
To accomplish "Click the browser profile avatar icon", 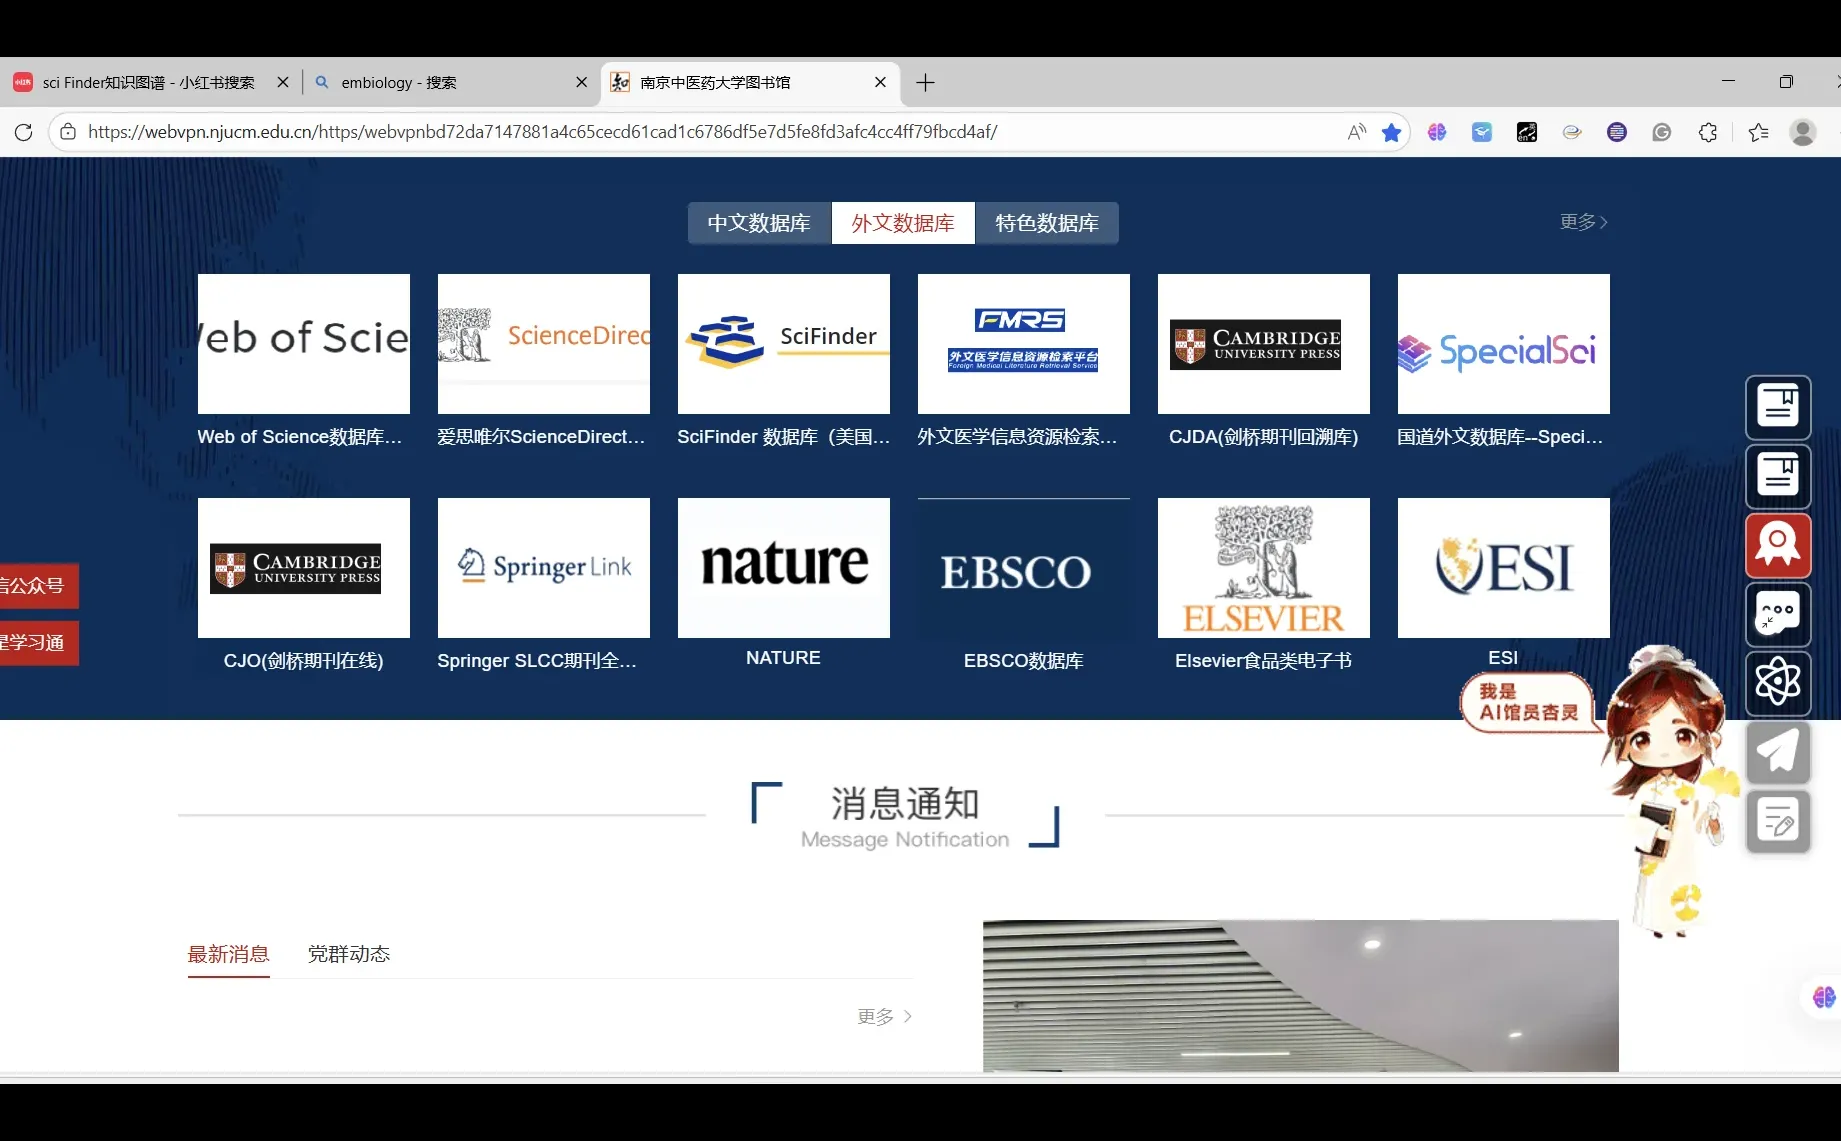I will coord(1803,132).
